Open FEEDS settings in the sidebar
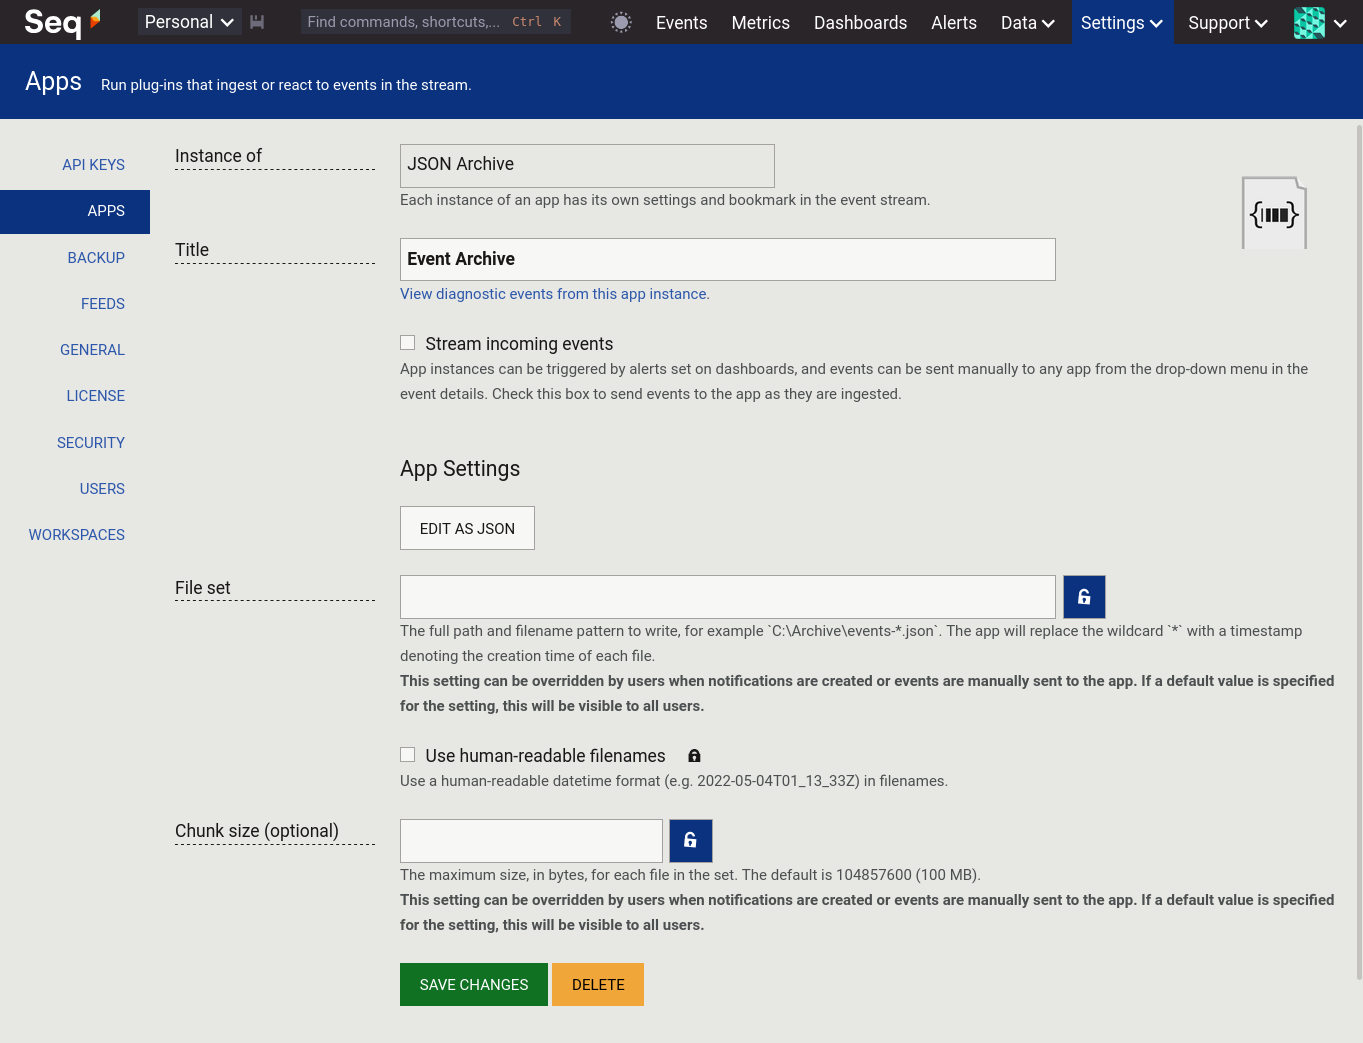Screen dimensions: 1363x1043 point(103,304)
